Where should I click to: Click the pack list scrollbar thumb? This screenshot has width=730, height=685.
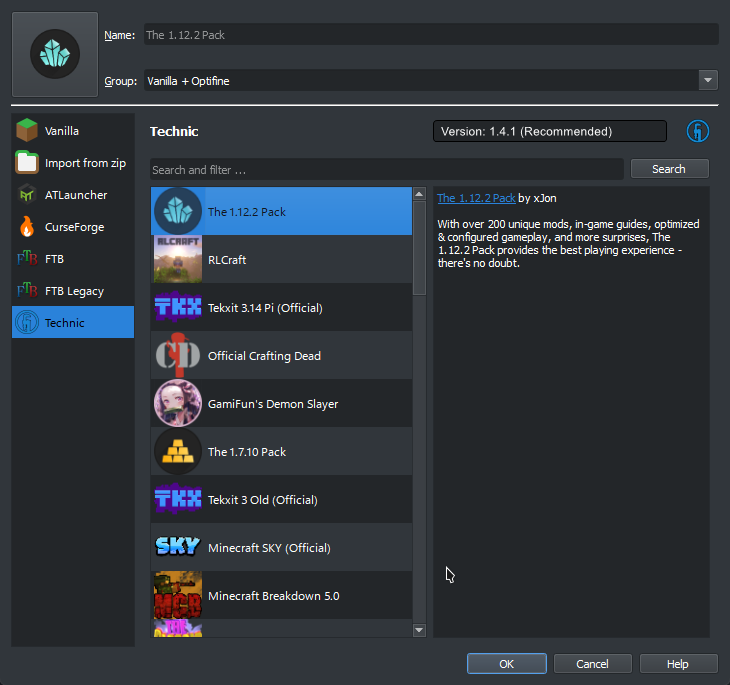(419, 248)
